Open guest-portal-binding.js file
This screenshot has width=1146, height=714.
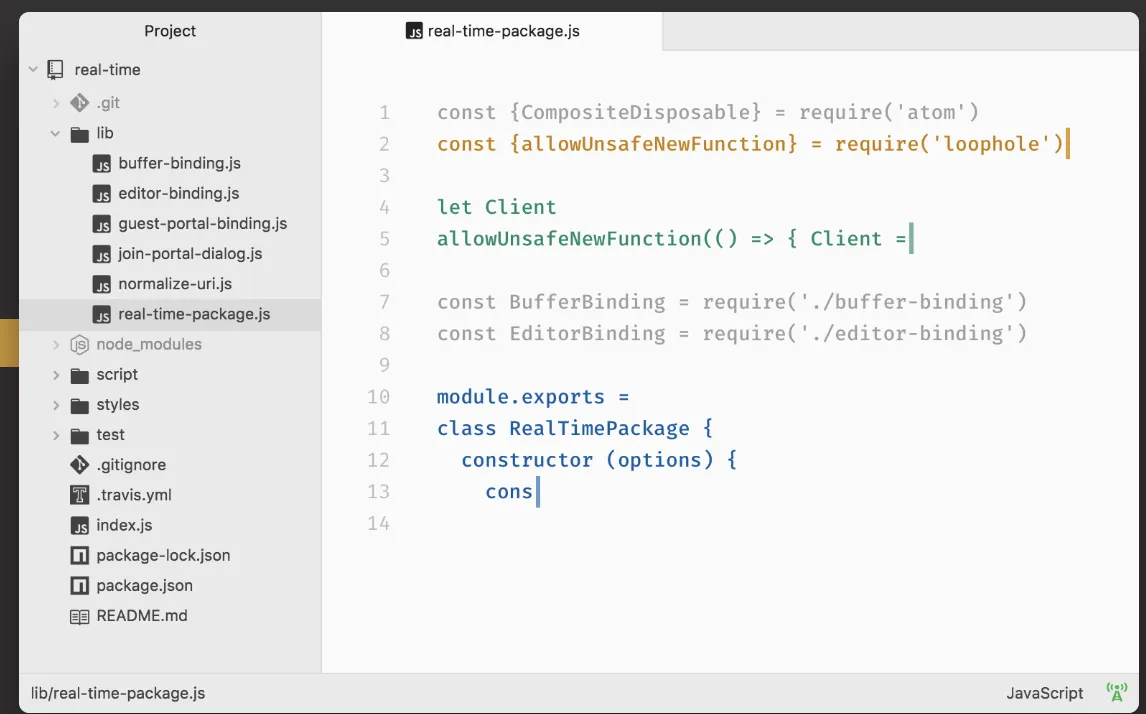[x=202, y=224]
